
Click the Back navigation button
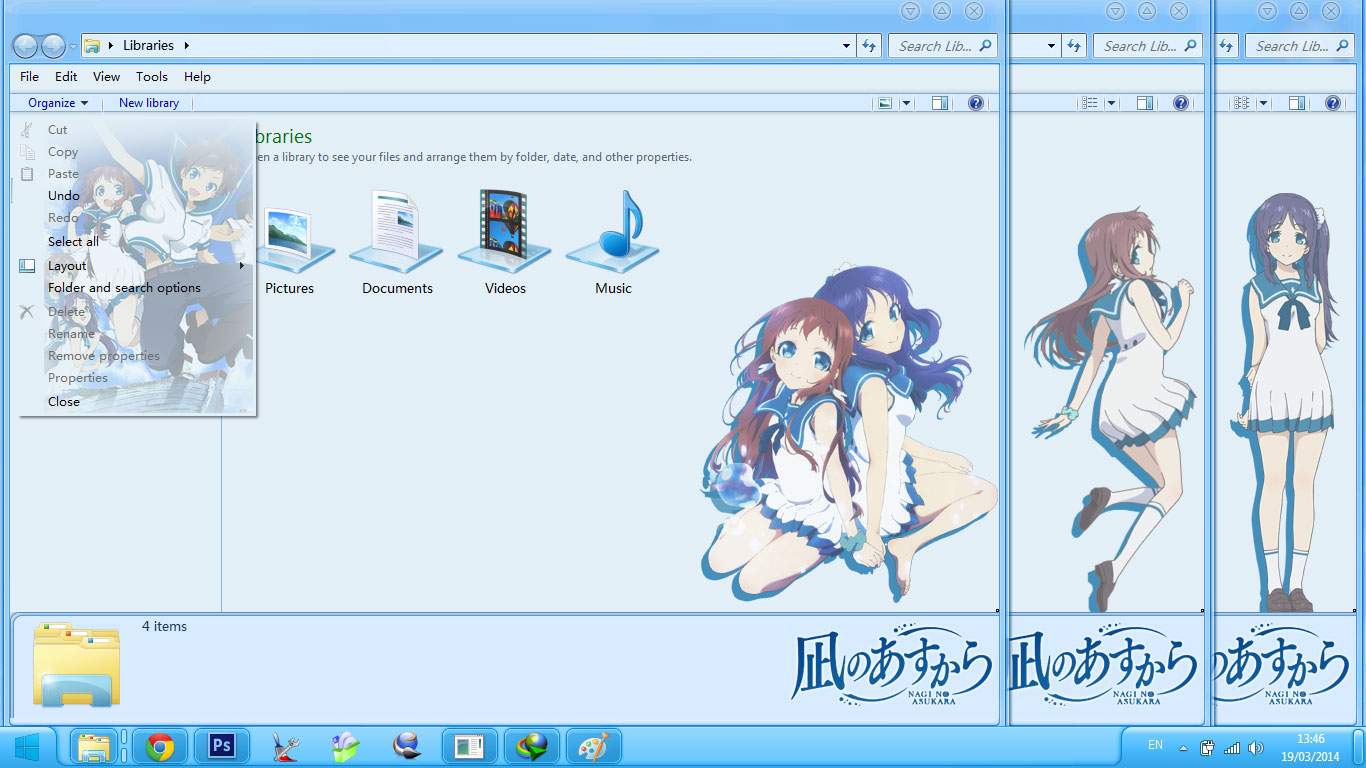point(25,45)
